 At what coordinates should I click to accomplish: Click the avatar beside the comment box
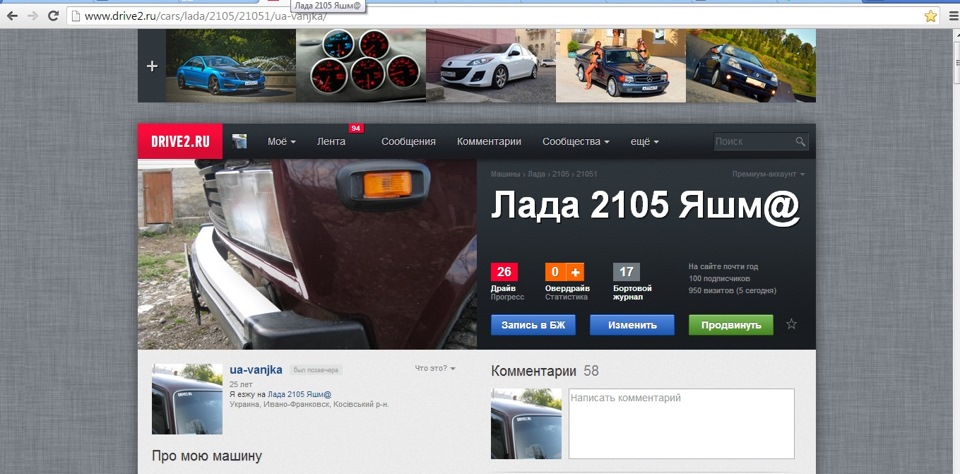click(x=527, y=423)
